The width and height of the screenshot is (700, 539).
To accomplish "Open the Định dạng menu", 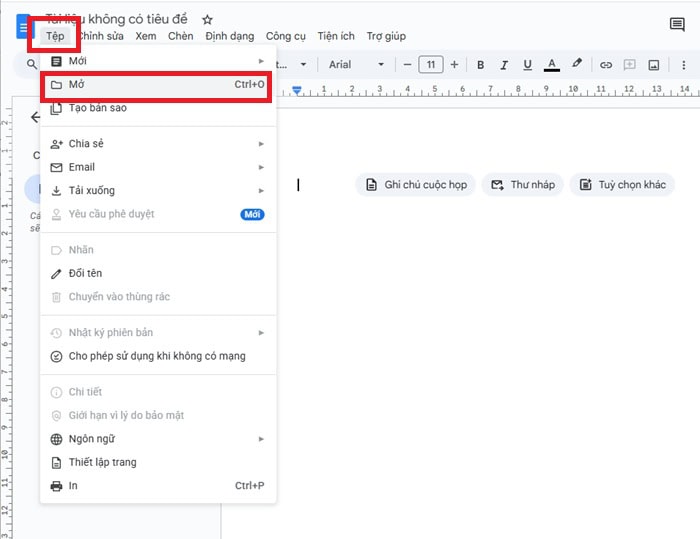I will point(230,36).
